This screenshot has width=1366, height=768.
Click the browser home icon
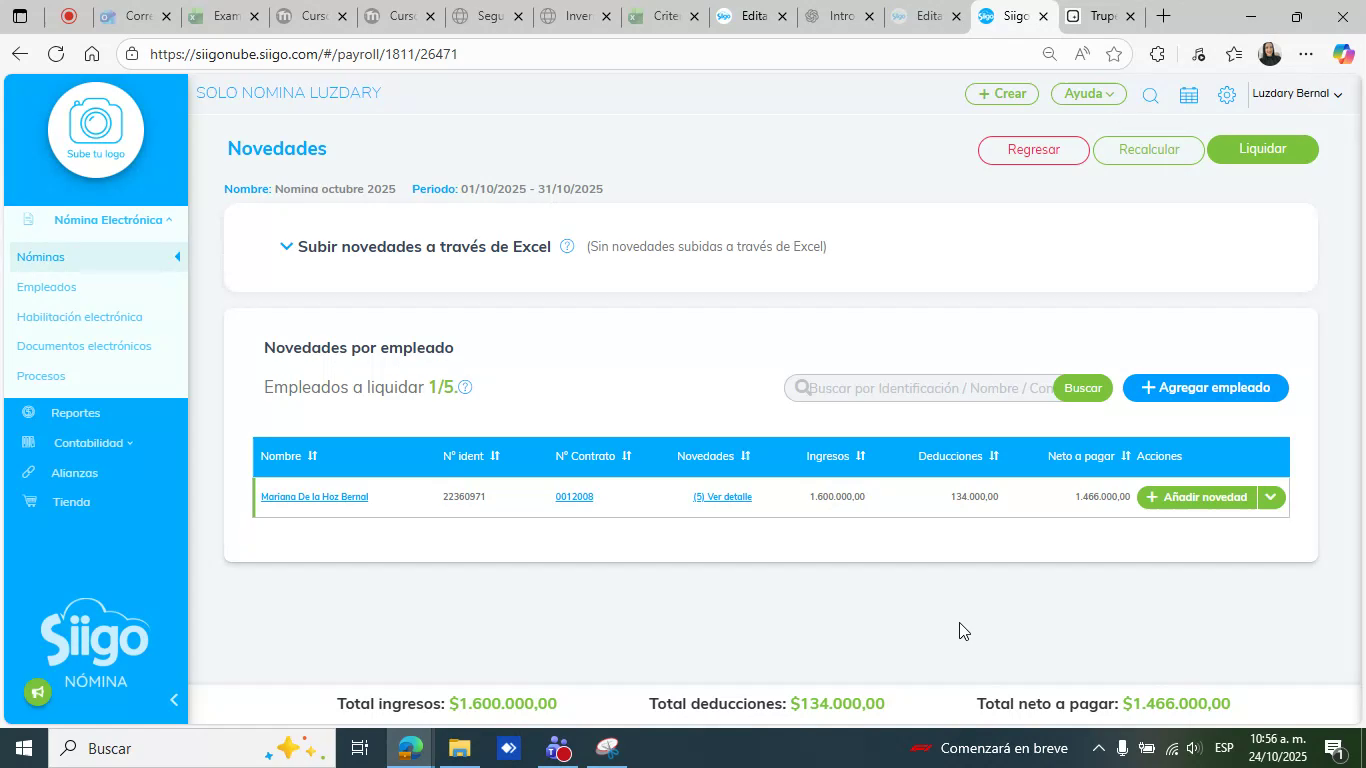pyautogui.click(x=92, y=54)
